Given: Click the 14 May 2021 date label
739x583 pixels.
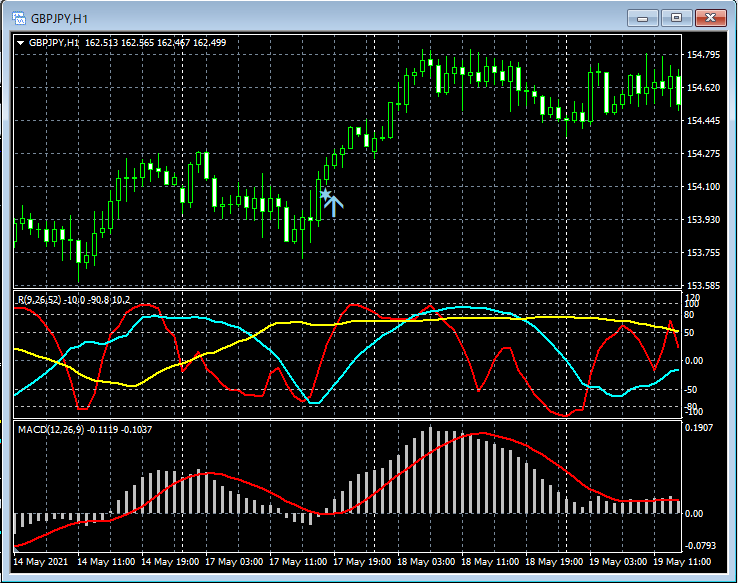Looking at the screenshot, I should (42, 561).
